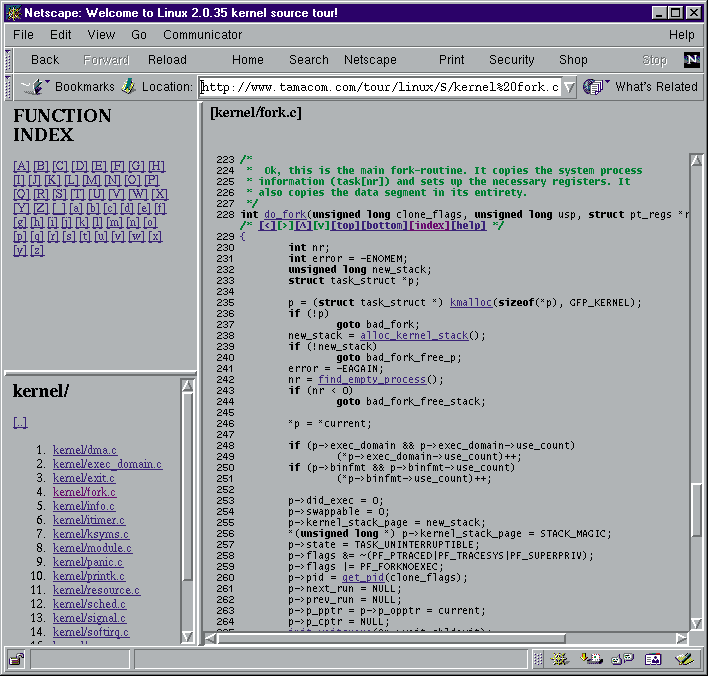
Task: Click the page proxy icon beside Location
Action: pyautogui.click(x=128, y=87)
